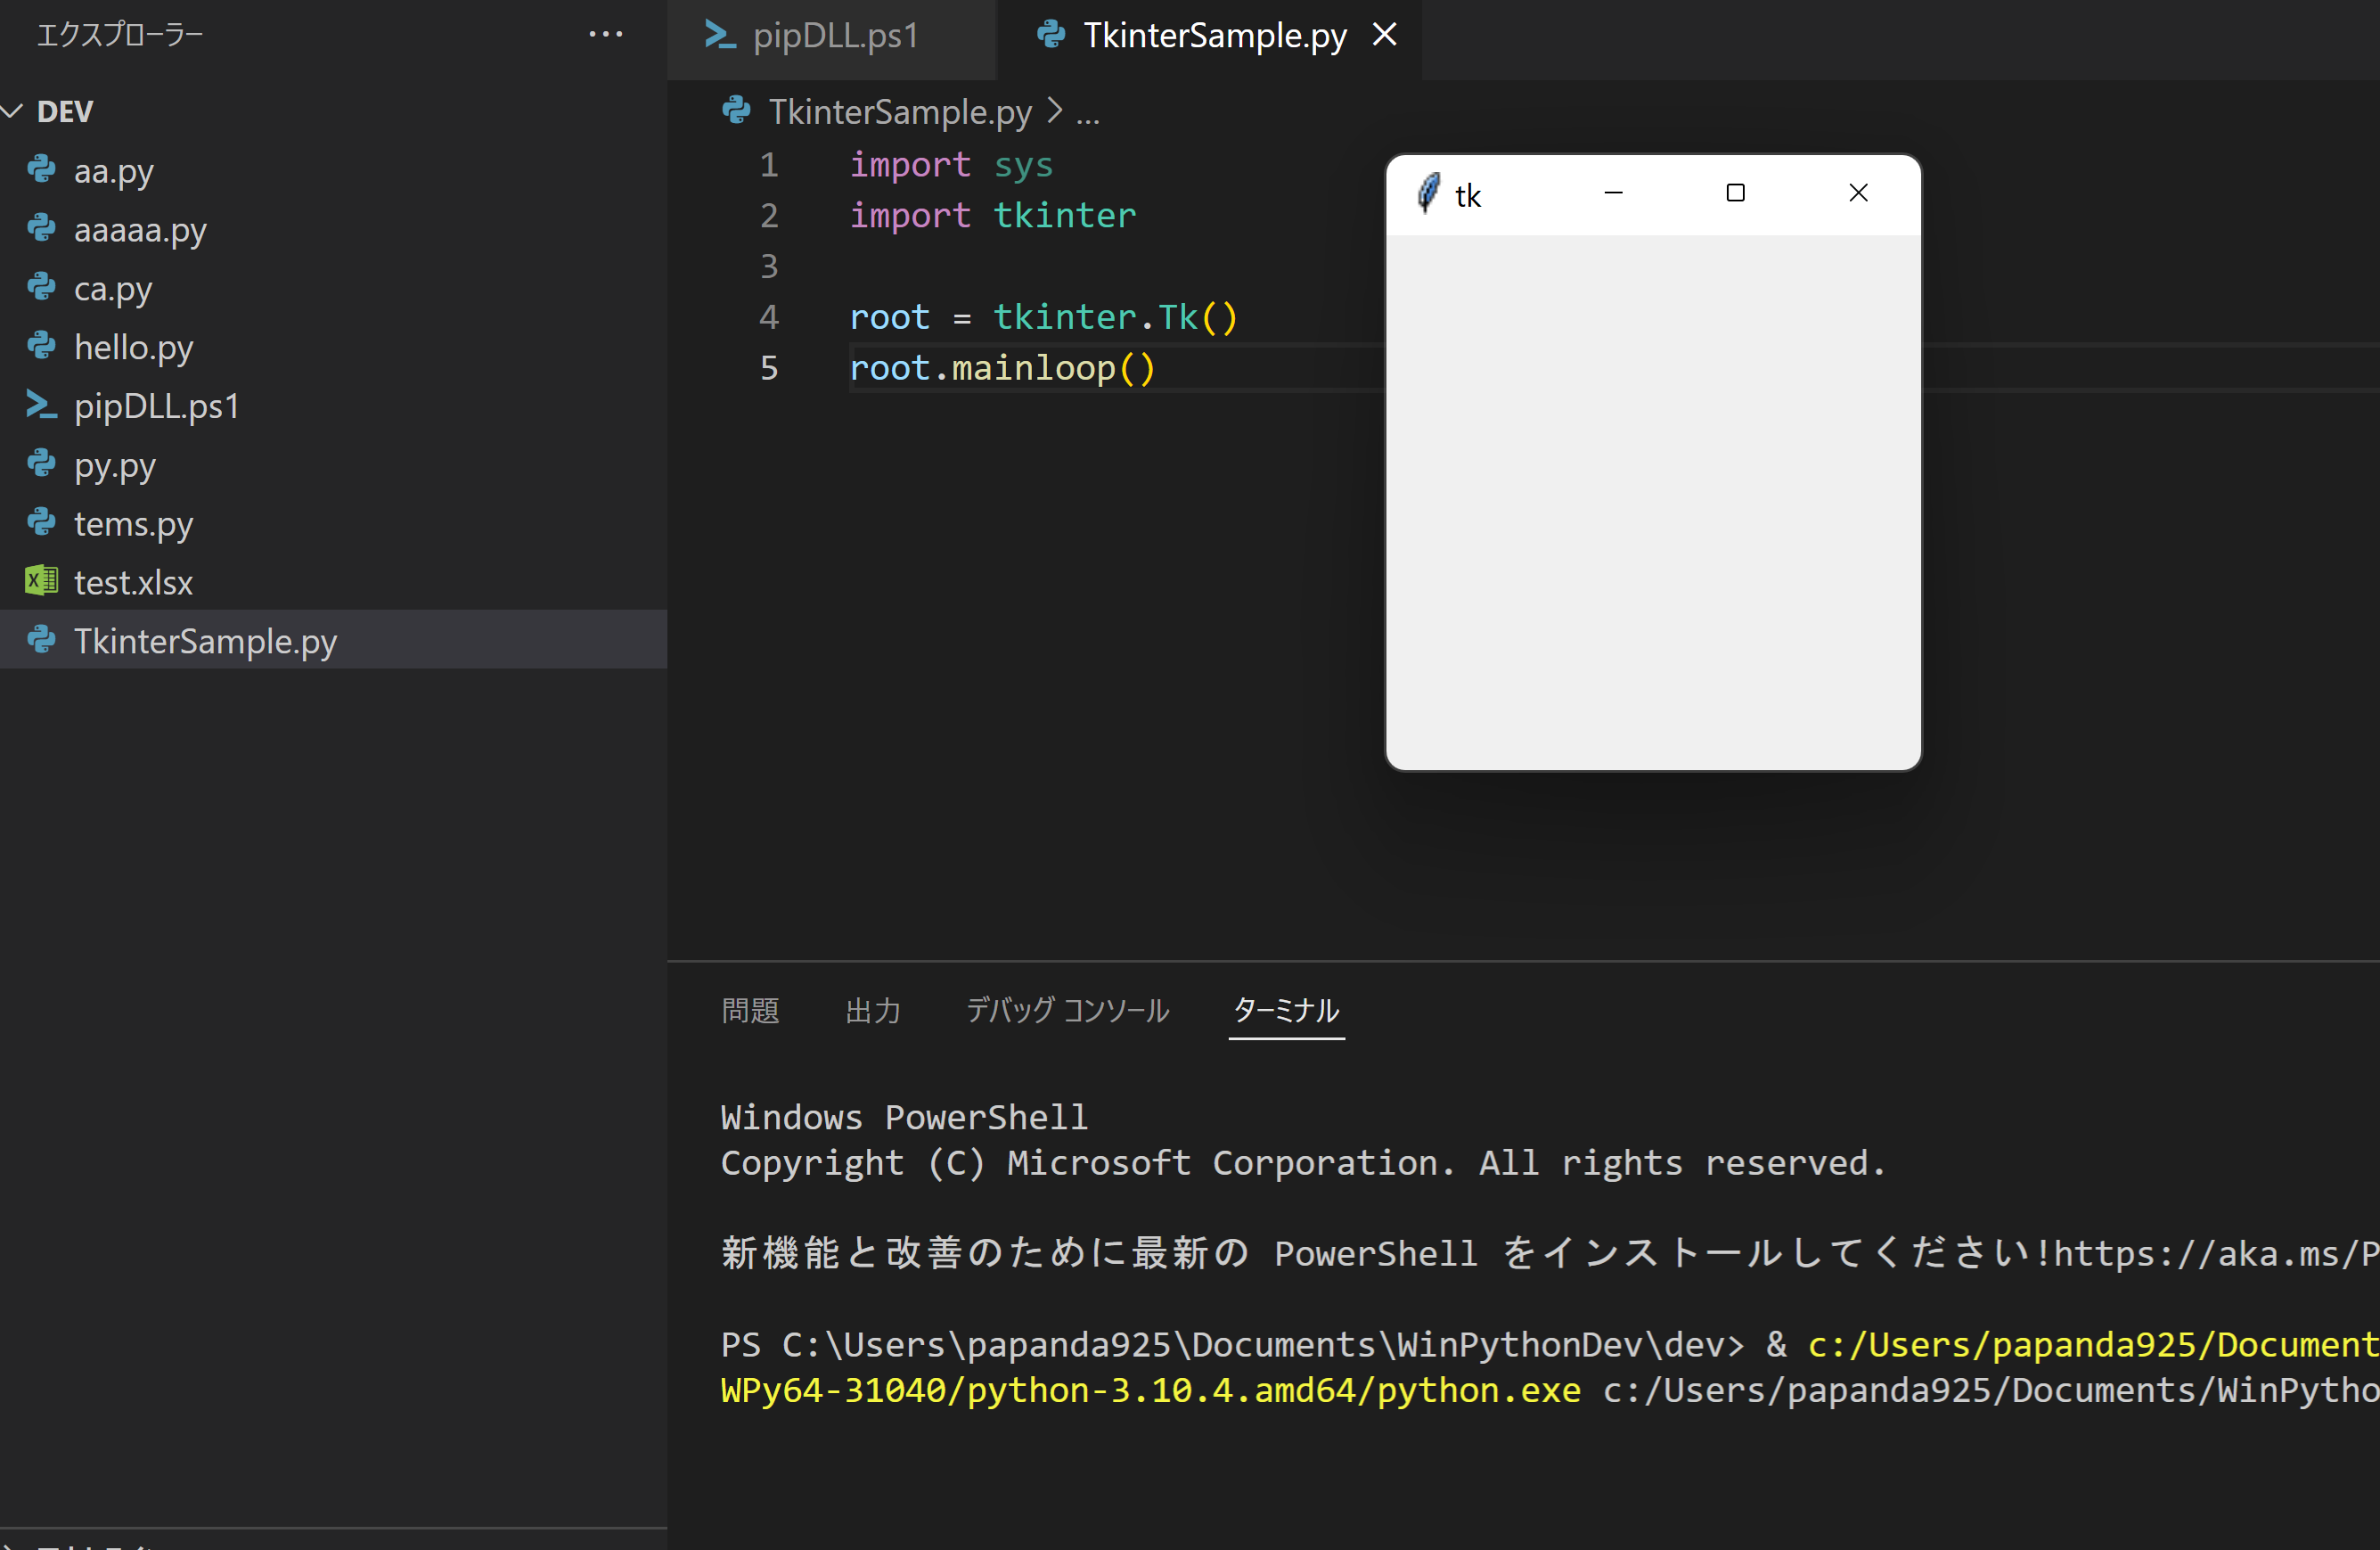Select TkinterSample.py in the explorer tree
Viewport: 2380px width, 1550px height.
tap(333, 640)
